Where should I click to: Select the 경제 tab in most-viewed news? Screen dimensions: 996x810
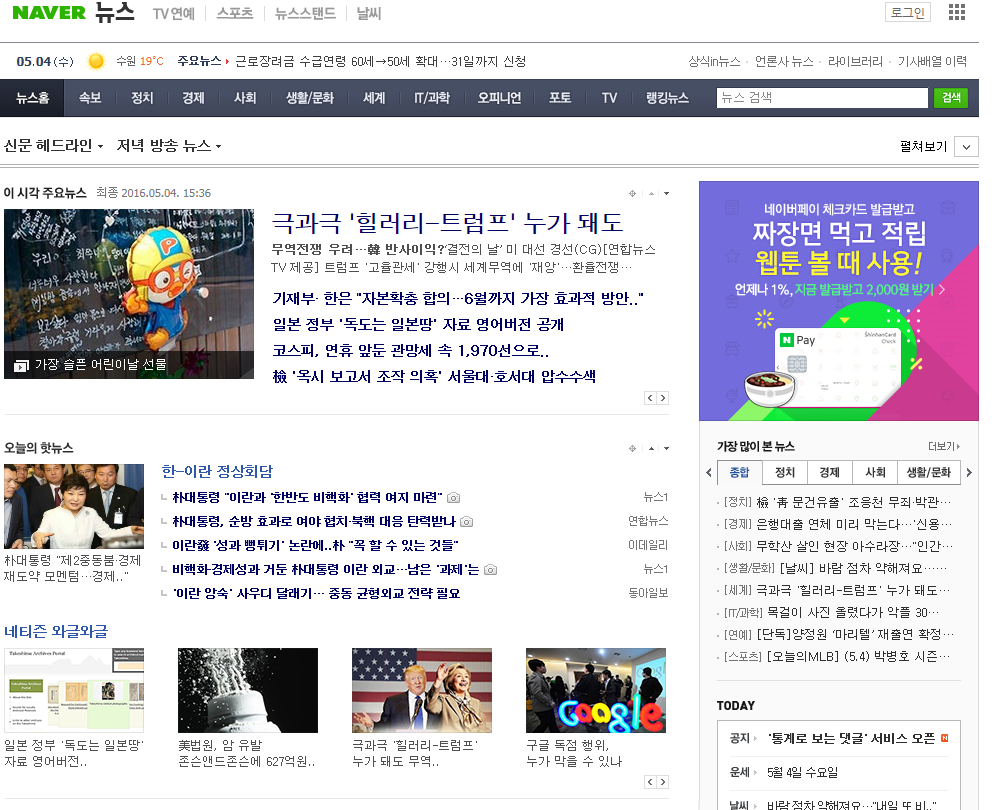pos(830,473)
